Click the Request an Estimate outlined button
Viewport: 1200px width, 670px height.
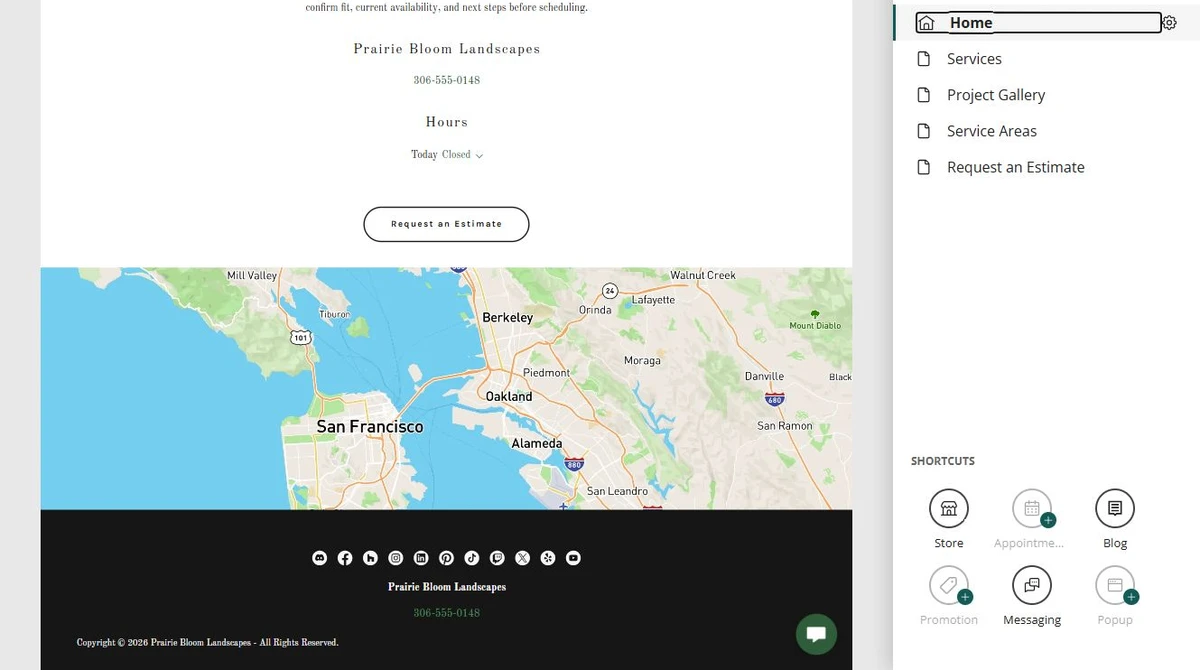click(x=446, y=224)
